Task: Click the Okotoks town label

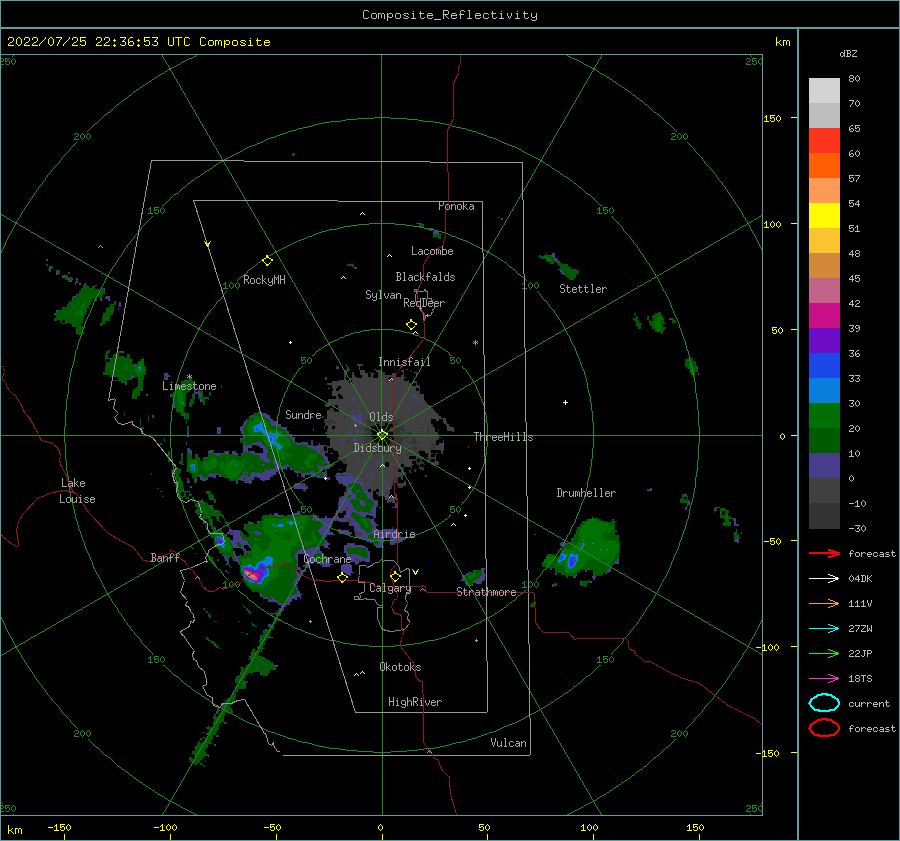Action: 400,668
